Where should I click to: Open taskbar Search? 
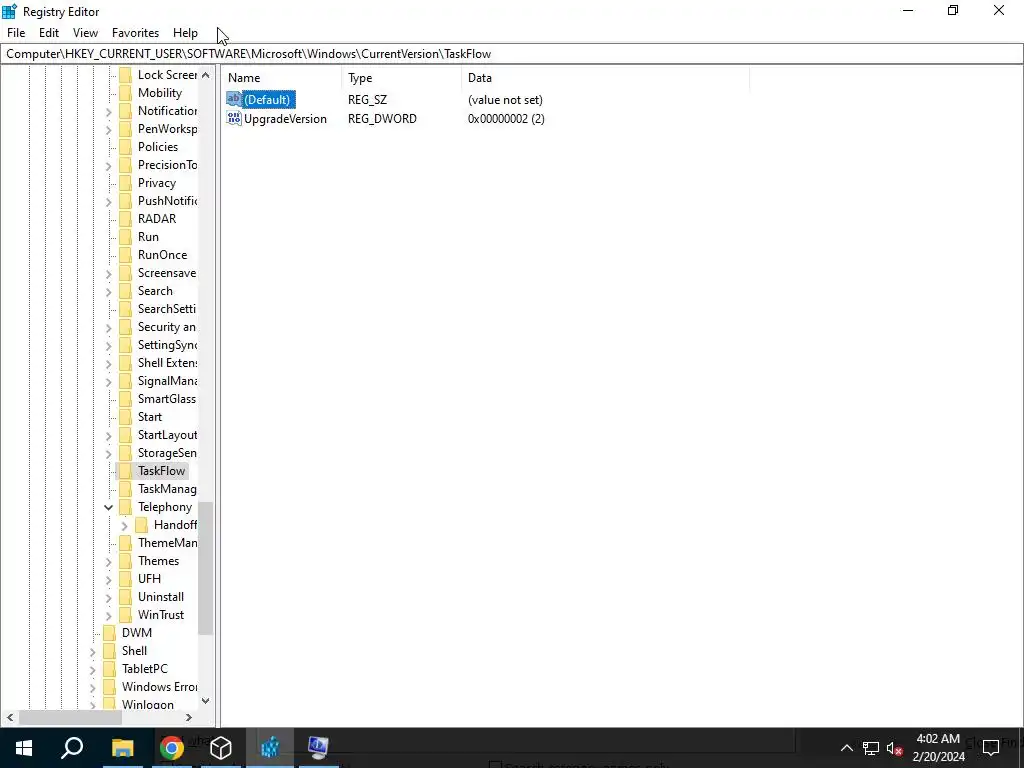point(72,748)
